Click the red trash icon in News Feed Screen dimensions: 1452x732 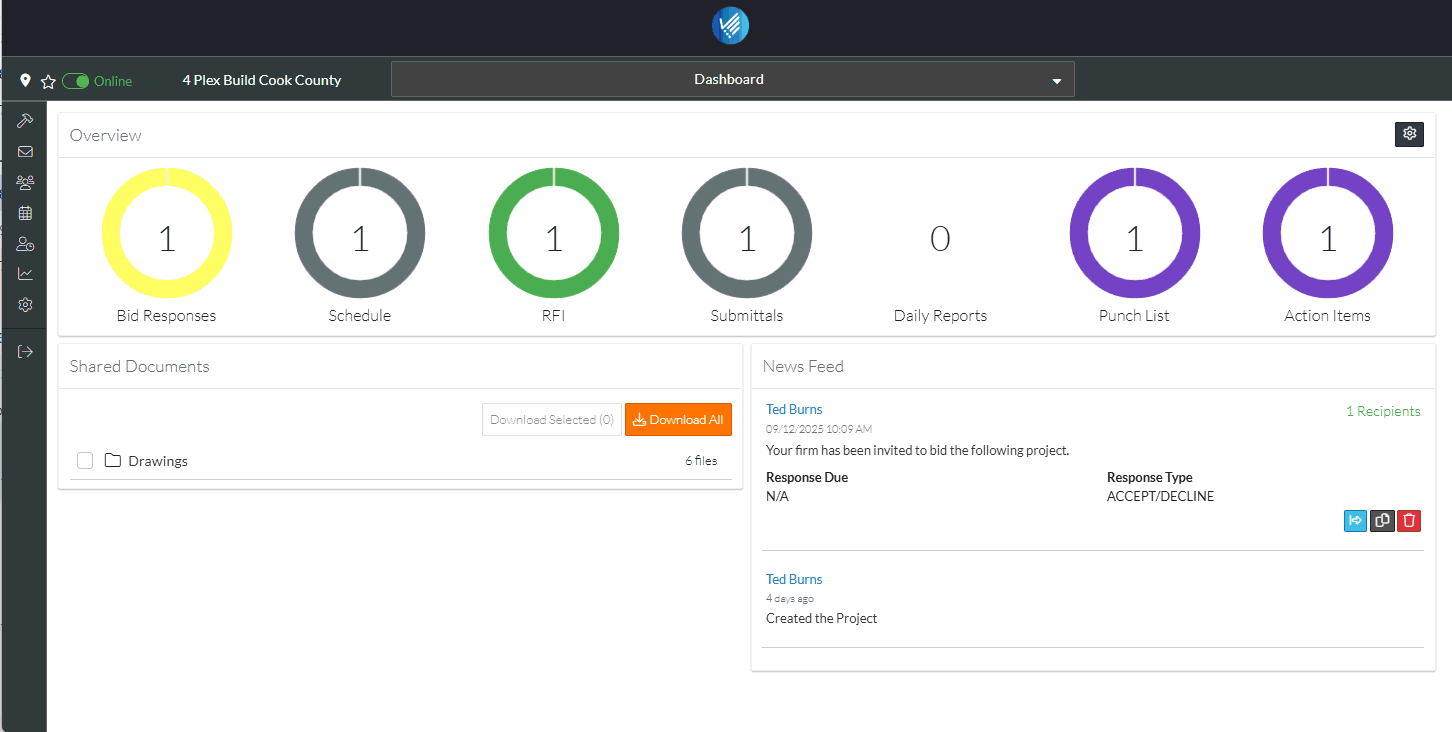pos(1408,520)
